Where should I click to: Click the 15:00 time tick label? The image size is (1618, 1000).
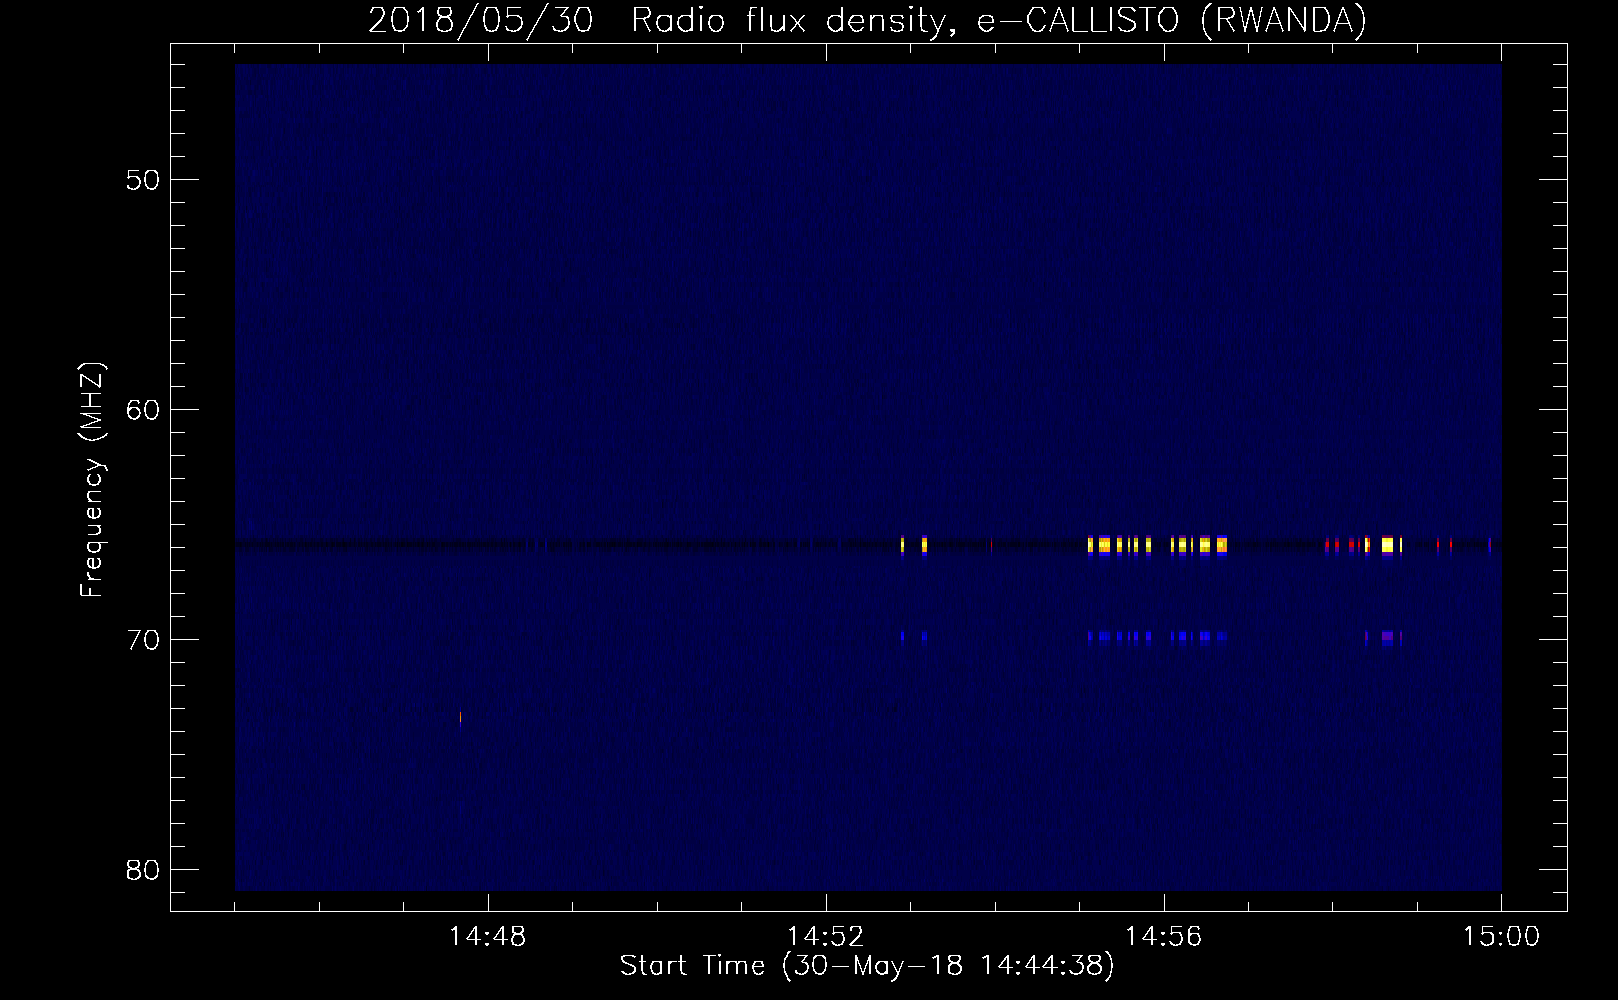tap(1501, 937)
